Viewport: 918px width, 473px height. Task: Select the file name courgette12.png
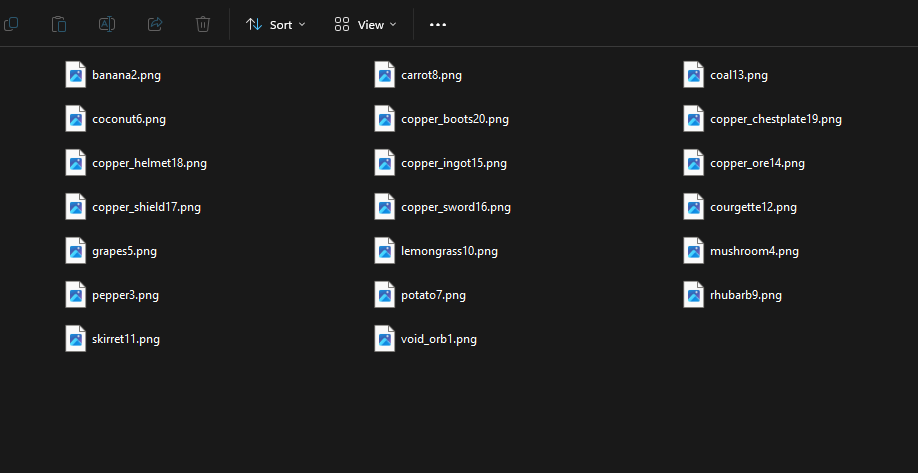pyautogui.click(x=753, y=207)
